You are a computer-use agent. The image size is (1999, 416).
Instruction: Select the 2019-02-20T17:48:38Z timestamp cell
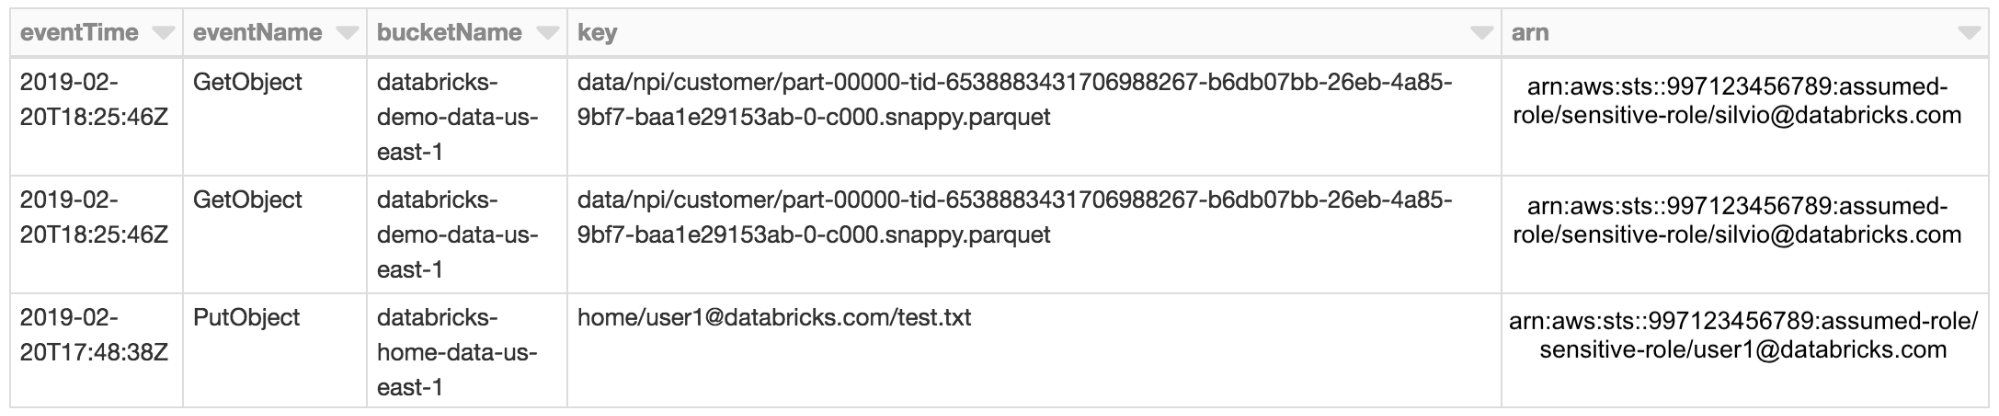94,335
